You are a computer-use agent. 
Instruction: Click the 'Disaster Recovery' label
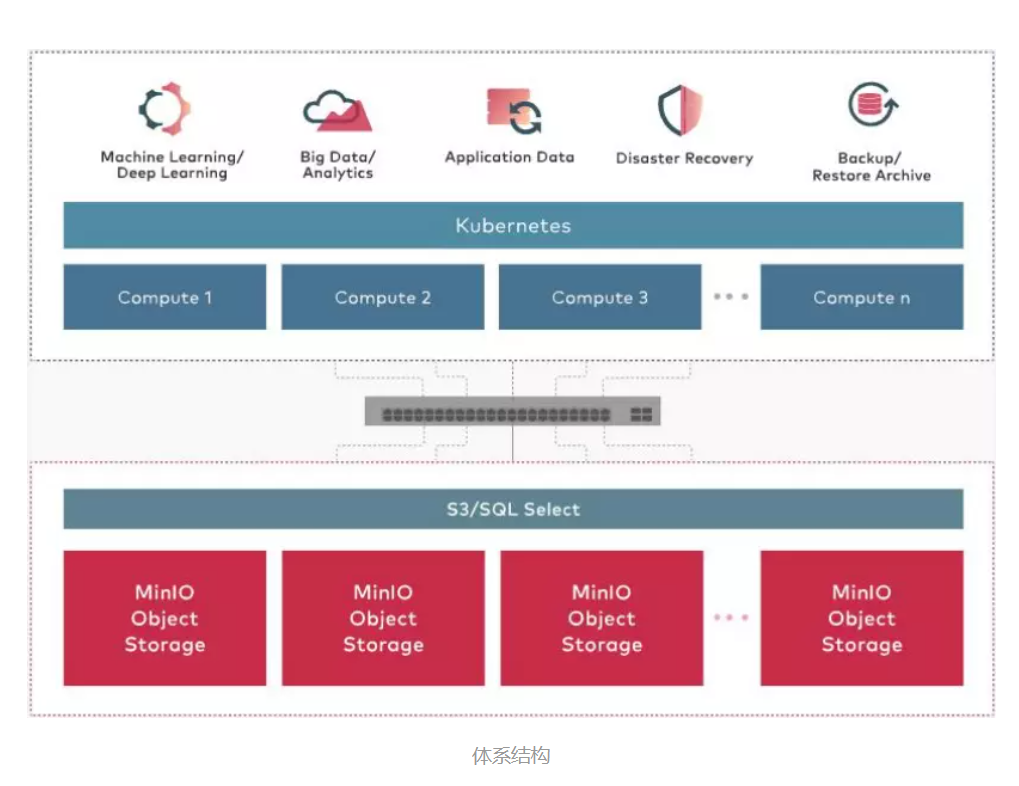pos(684,159)
